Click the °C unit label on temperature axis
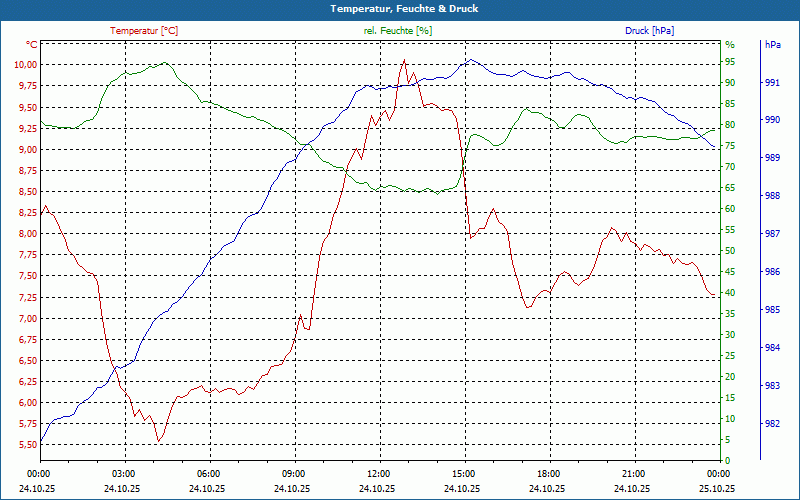 coord(32,44)
